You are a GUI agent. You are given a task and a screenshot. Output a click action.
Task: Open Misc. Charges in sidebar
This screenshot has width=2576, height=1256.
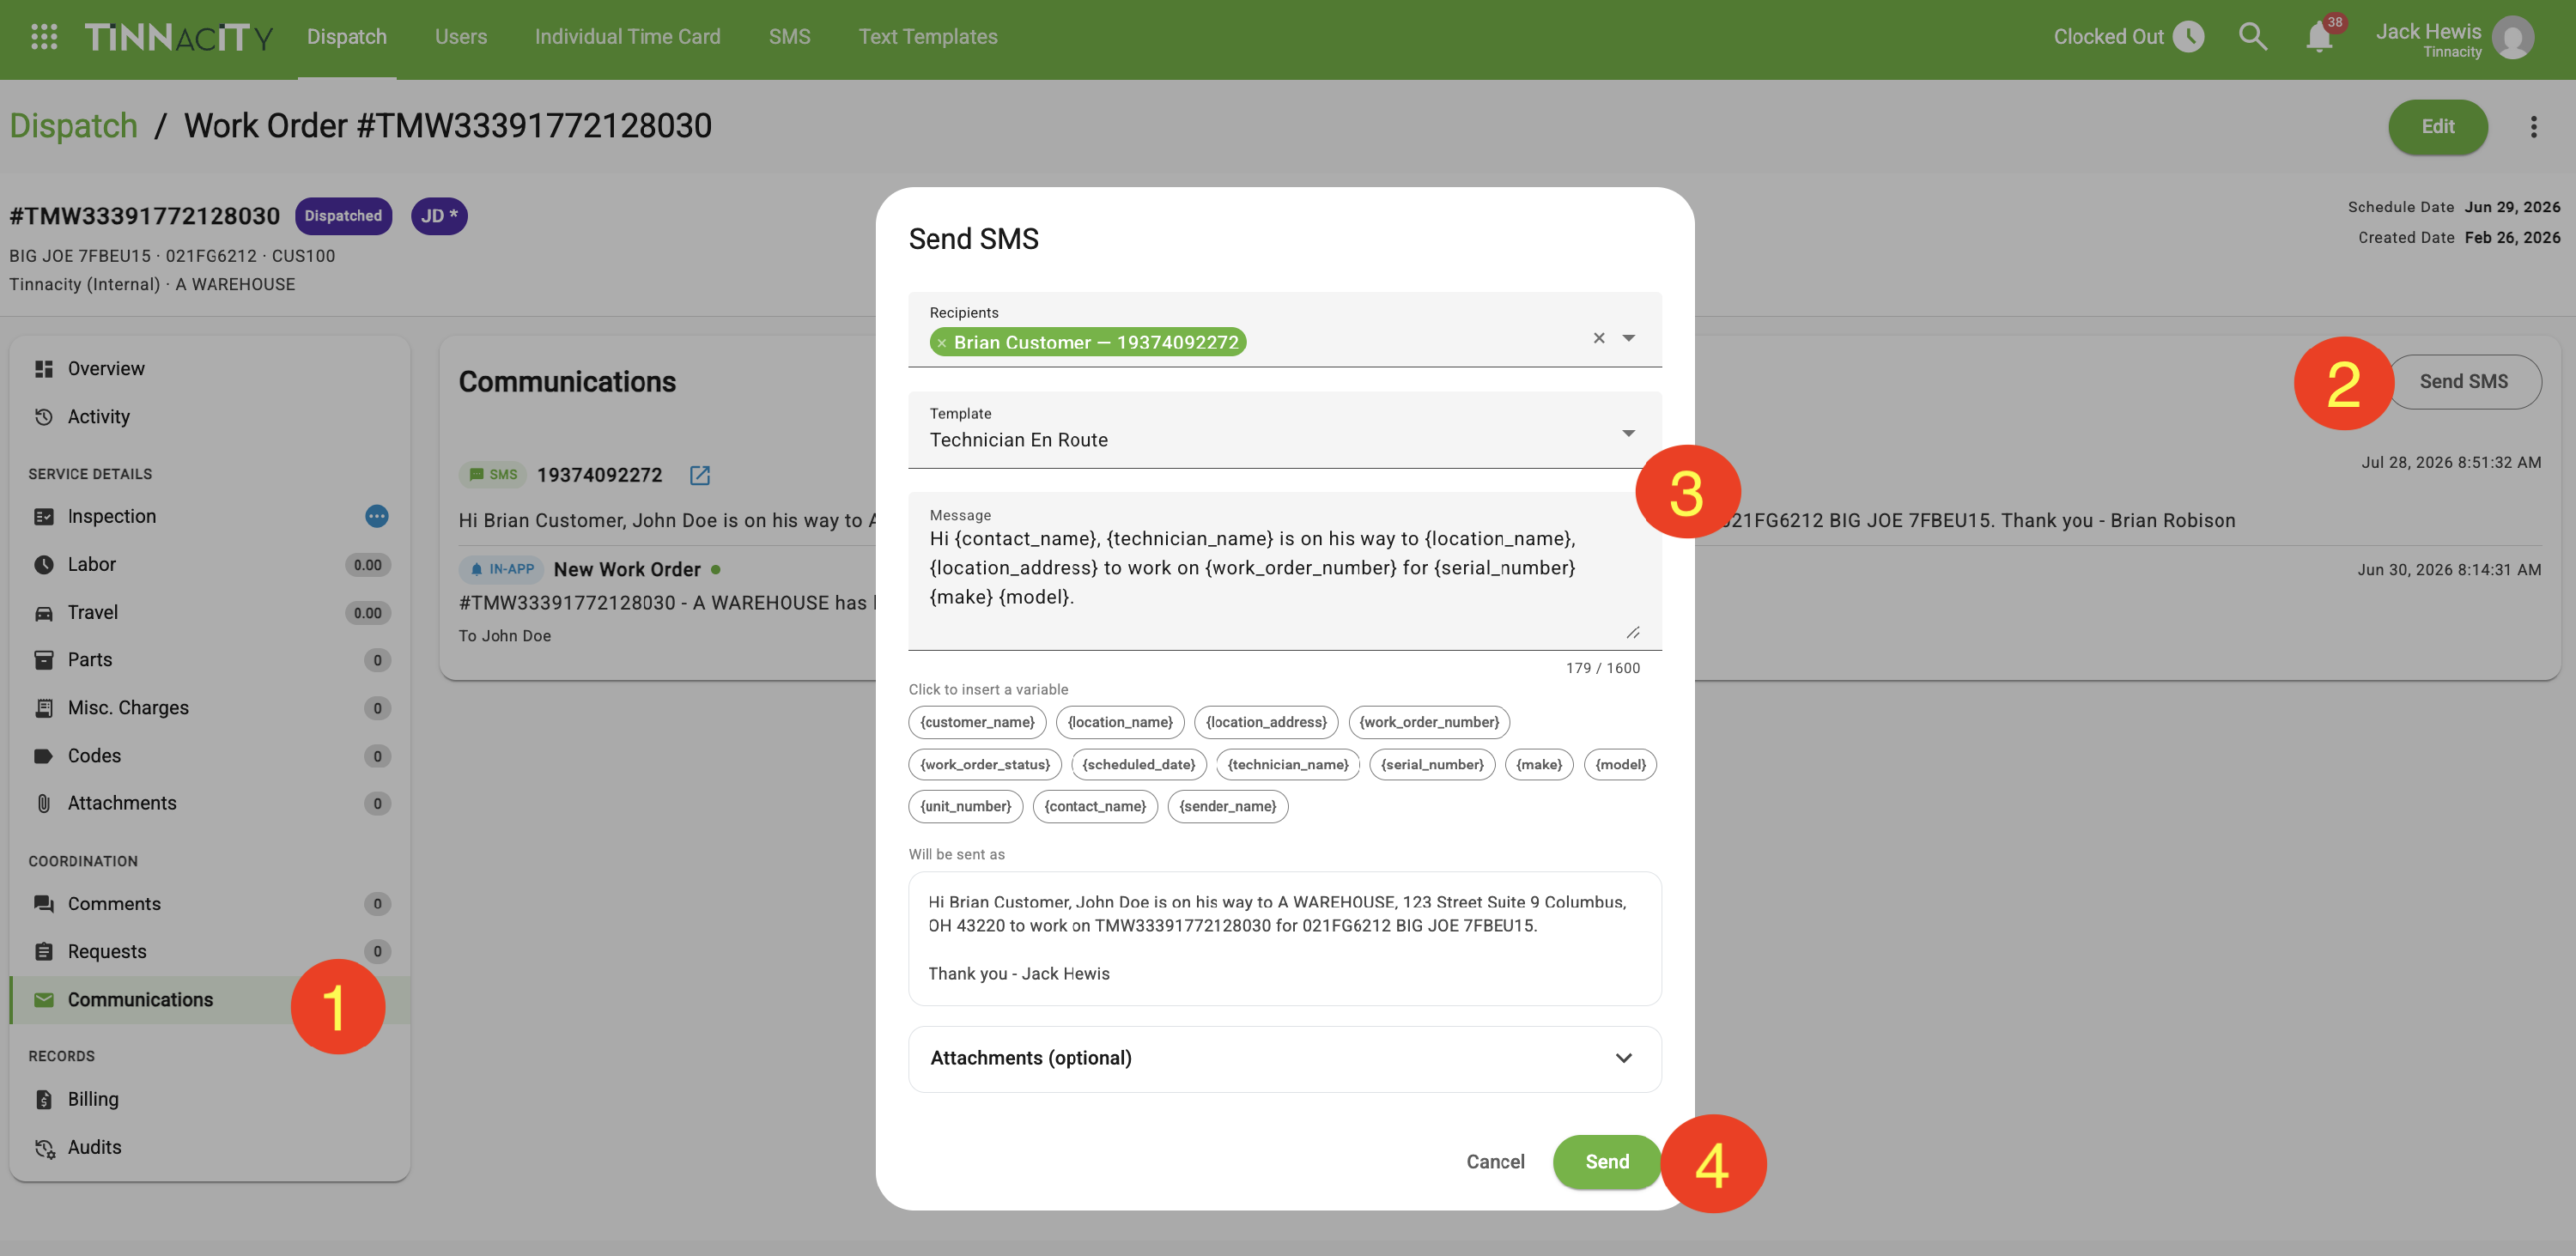tap(209, 708)
